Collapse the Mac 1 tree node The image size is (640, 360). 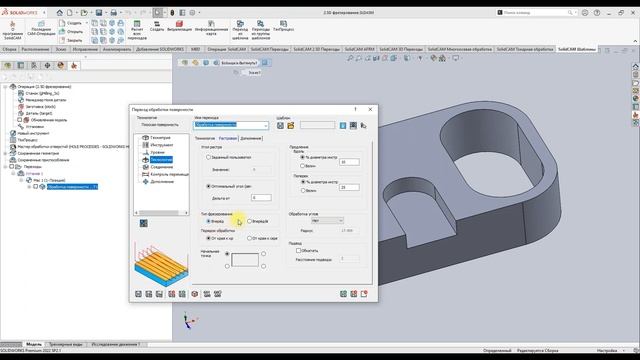21,180
